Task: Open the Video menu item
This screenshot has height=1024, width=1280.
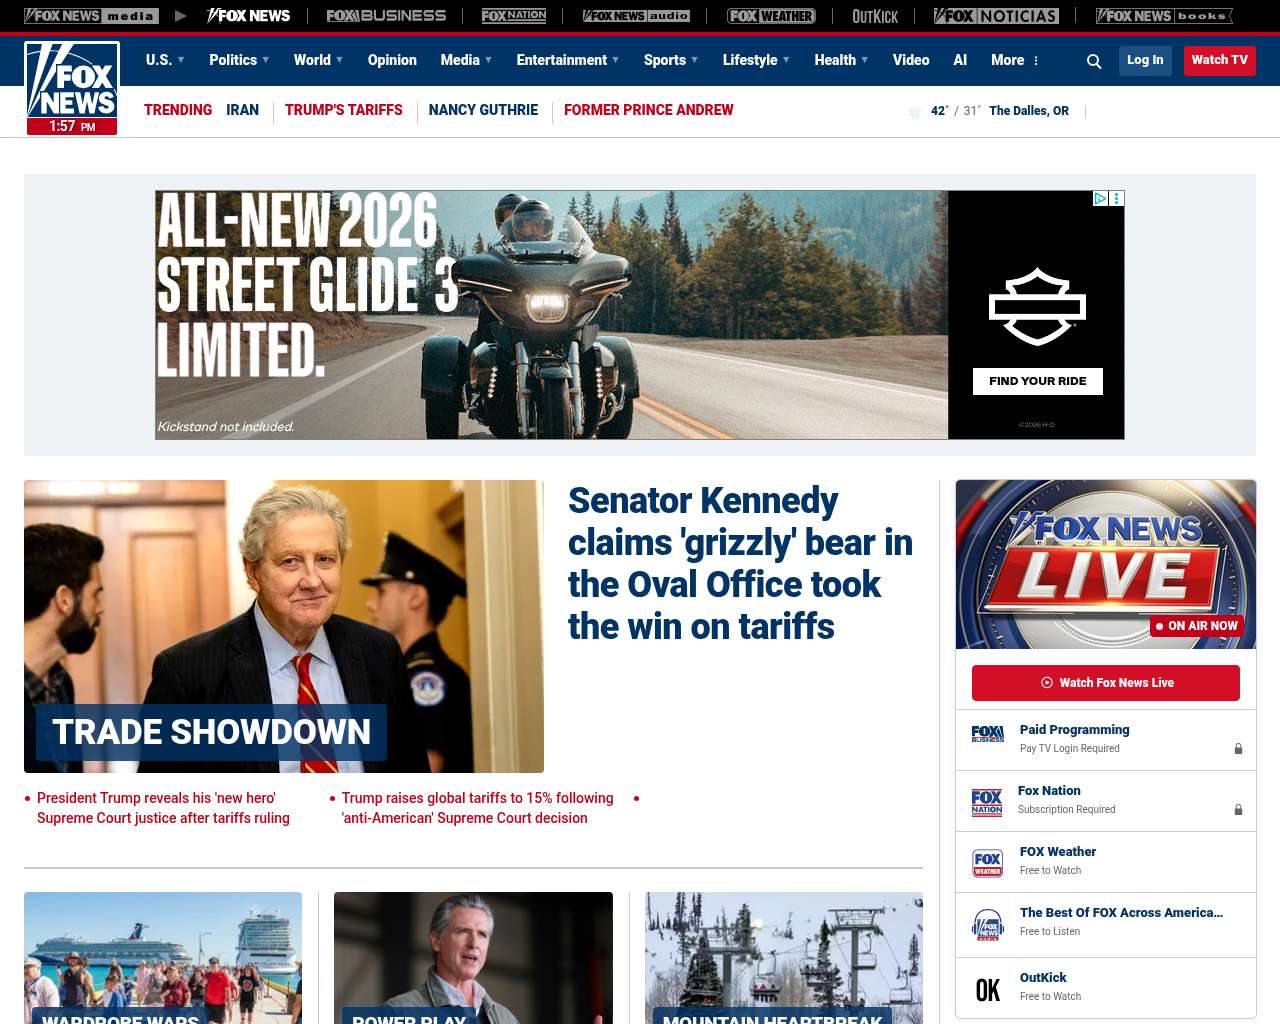Action: pos(911,60)
